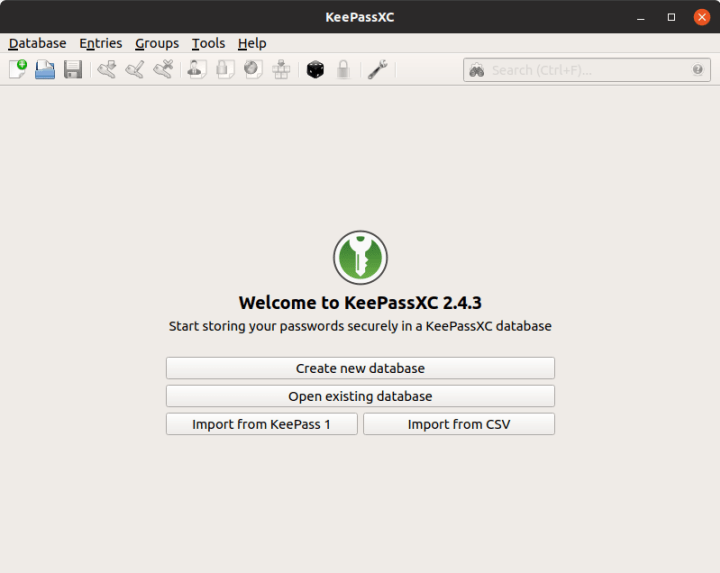This screenshot has width=720, height=573.
Task: Click the Save database floppy icon
Action: coord(73,69)
